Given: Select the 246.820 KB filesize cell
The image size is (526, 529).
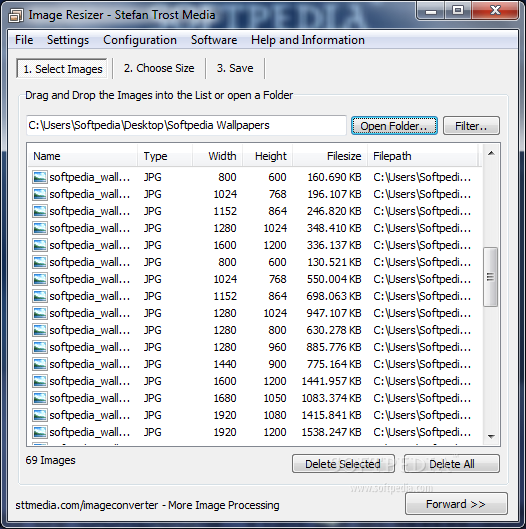Looking at the screenshot, I should [334, 211].
